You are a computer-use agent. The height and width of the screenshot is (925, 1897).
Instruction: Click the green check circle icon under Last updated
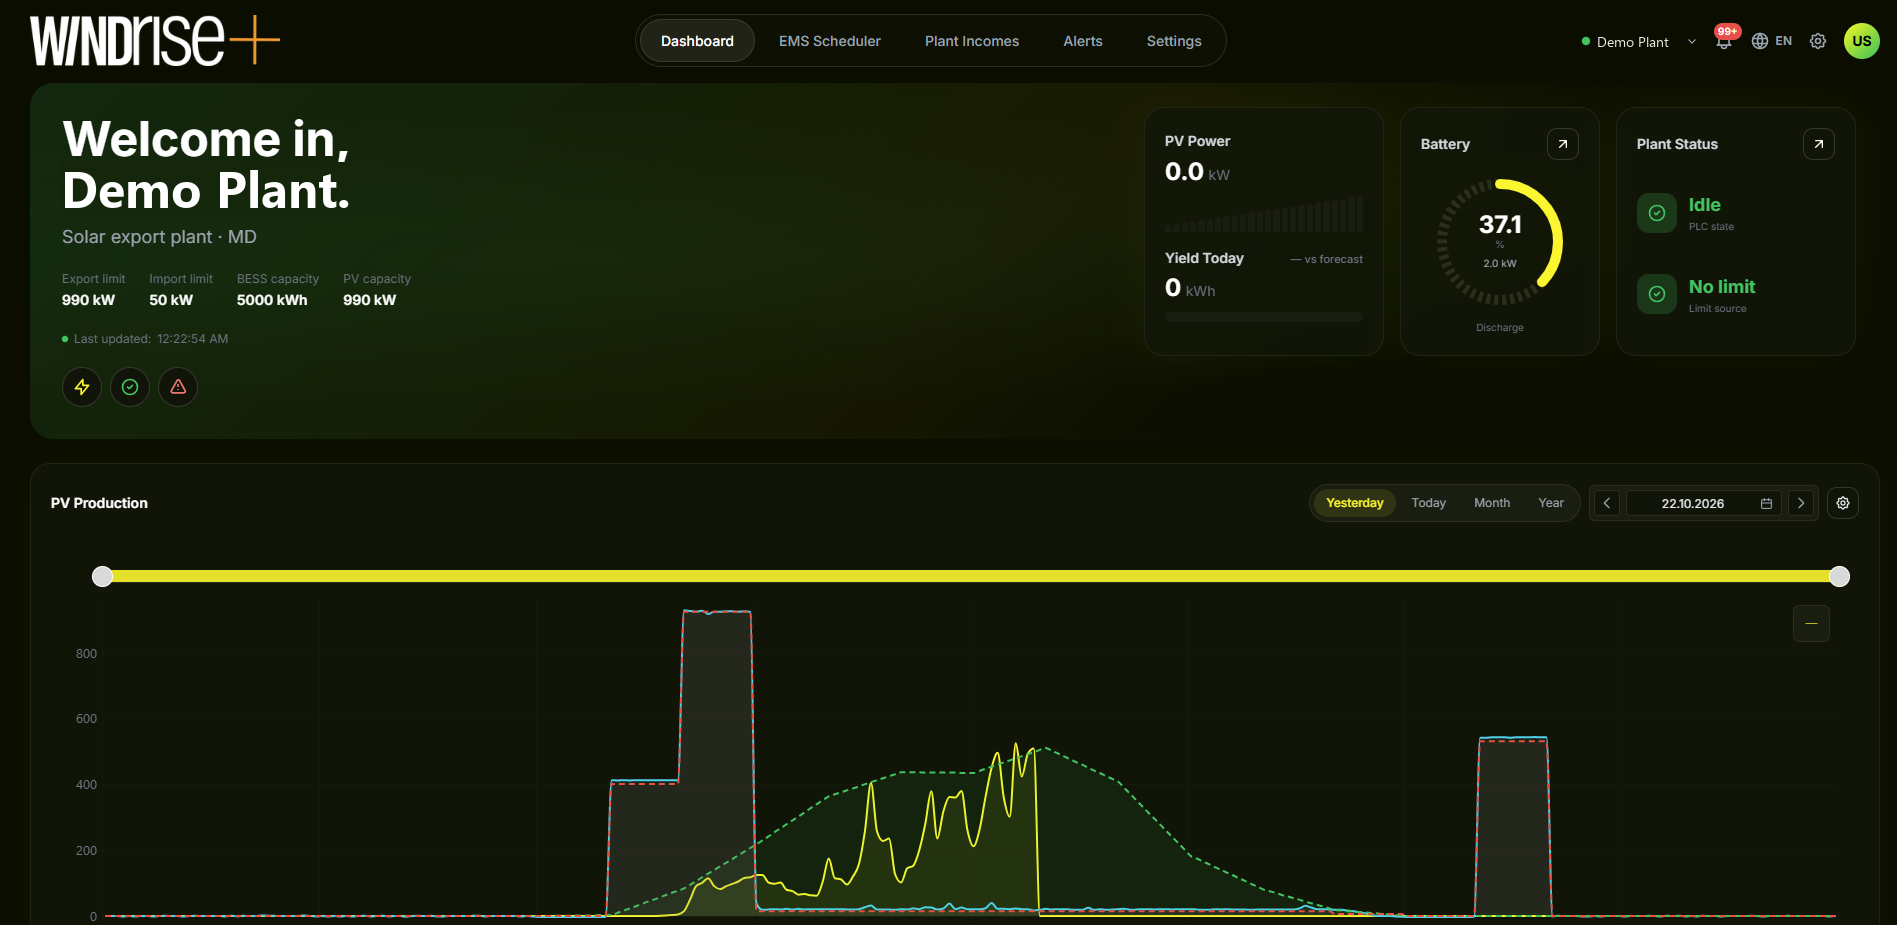coord(130,387)
